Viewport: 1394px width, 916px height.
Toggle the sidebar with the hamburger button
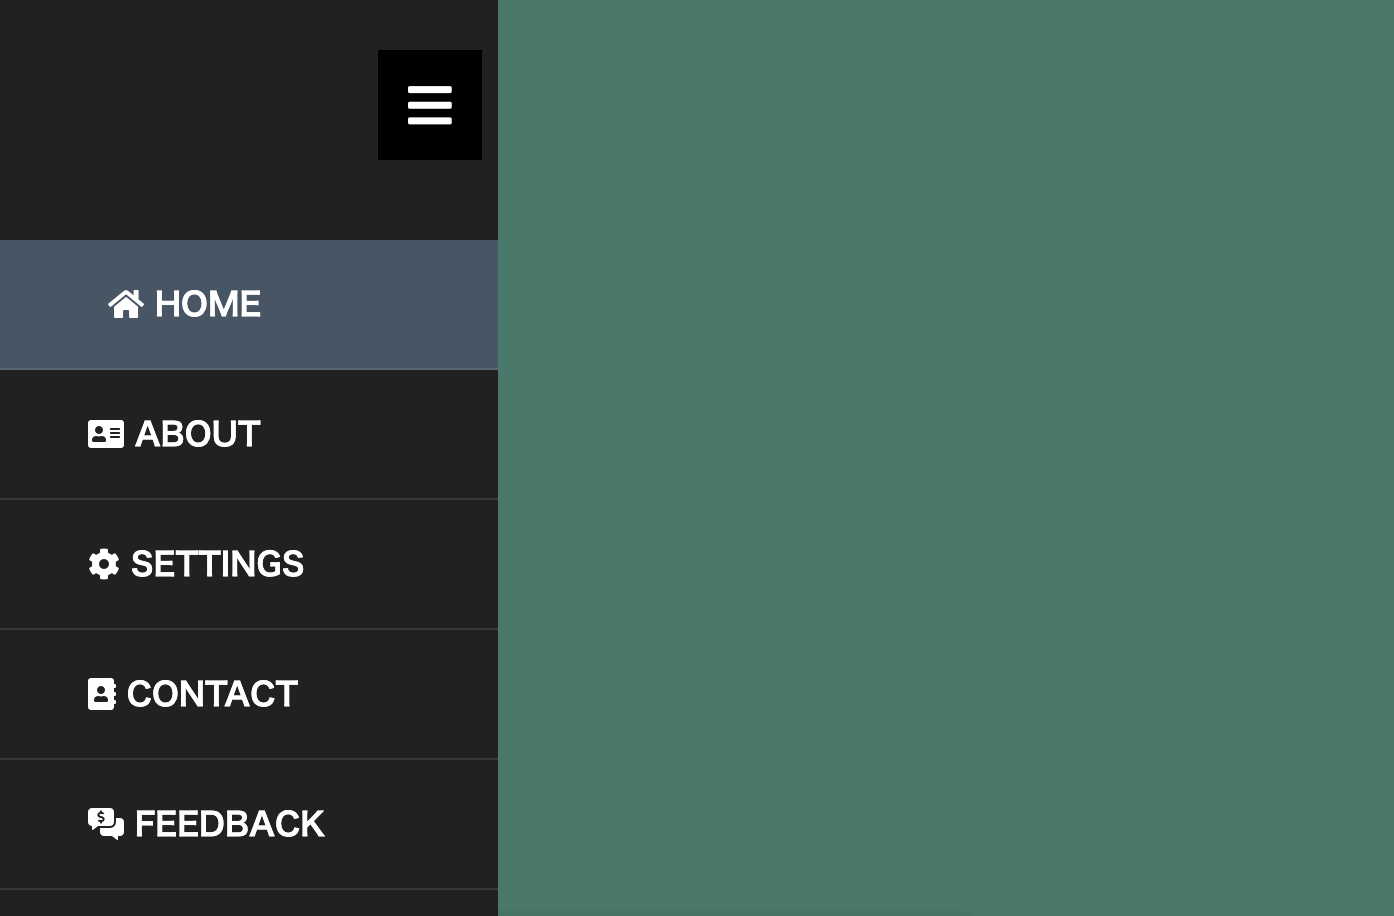tap(430, 105)
